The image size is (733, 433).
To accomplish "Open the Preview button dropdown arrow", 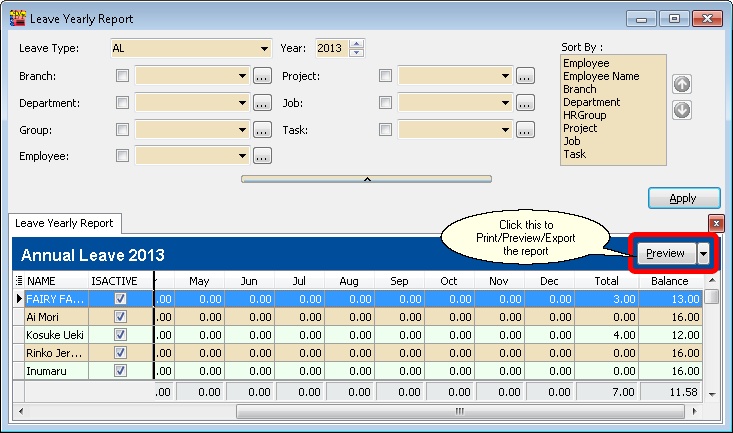I will [x=703, y=254].
